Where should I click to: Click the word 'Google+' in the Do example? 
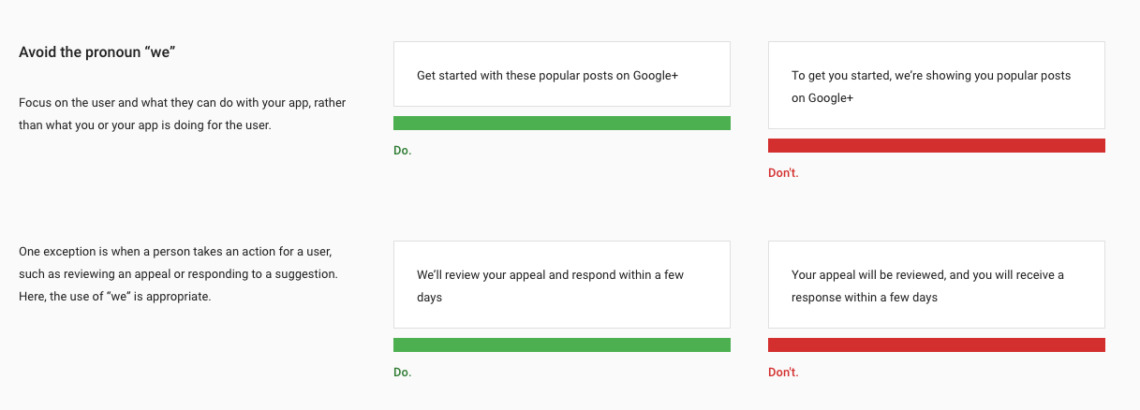655,75
